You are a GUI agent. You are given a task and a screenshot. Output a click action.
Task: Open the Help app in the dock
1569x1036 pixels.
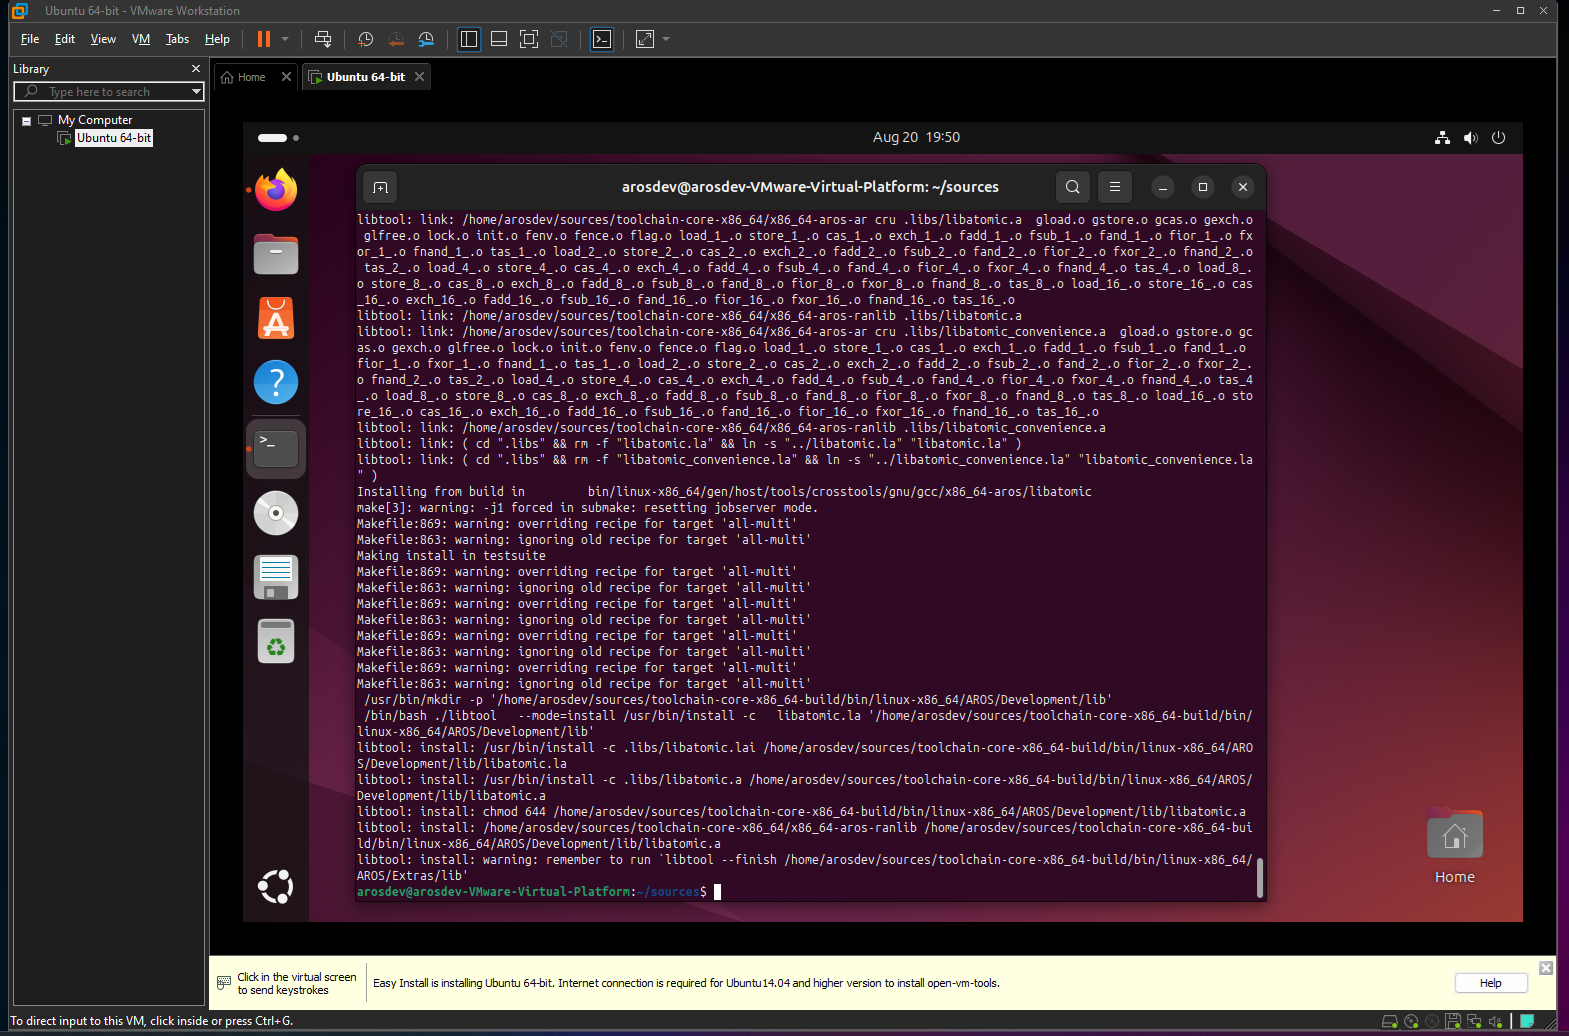[276, 382]
